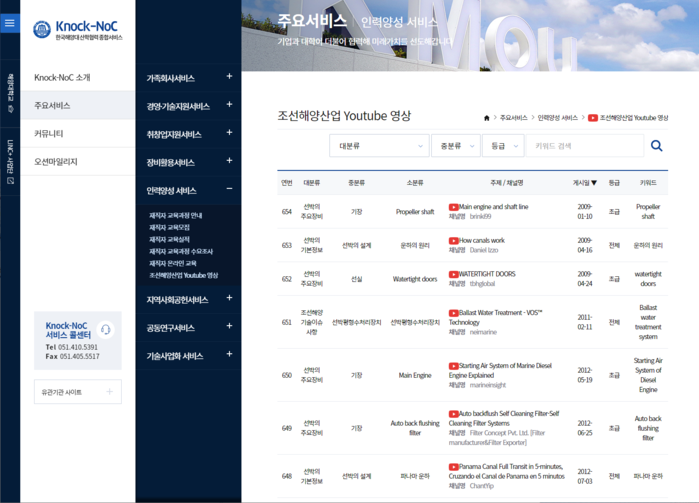Click the 키워드 검색 input field
699x503 pixels.
pos(585,146)
